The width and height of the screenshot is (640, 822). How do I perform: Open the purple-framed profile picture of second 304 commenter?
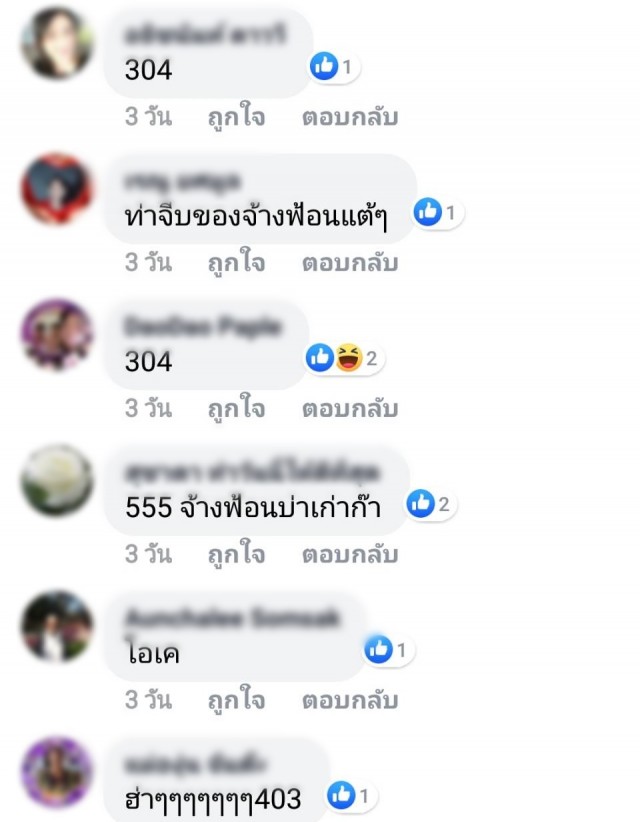click(57, 334)
